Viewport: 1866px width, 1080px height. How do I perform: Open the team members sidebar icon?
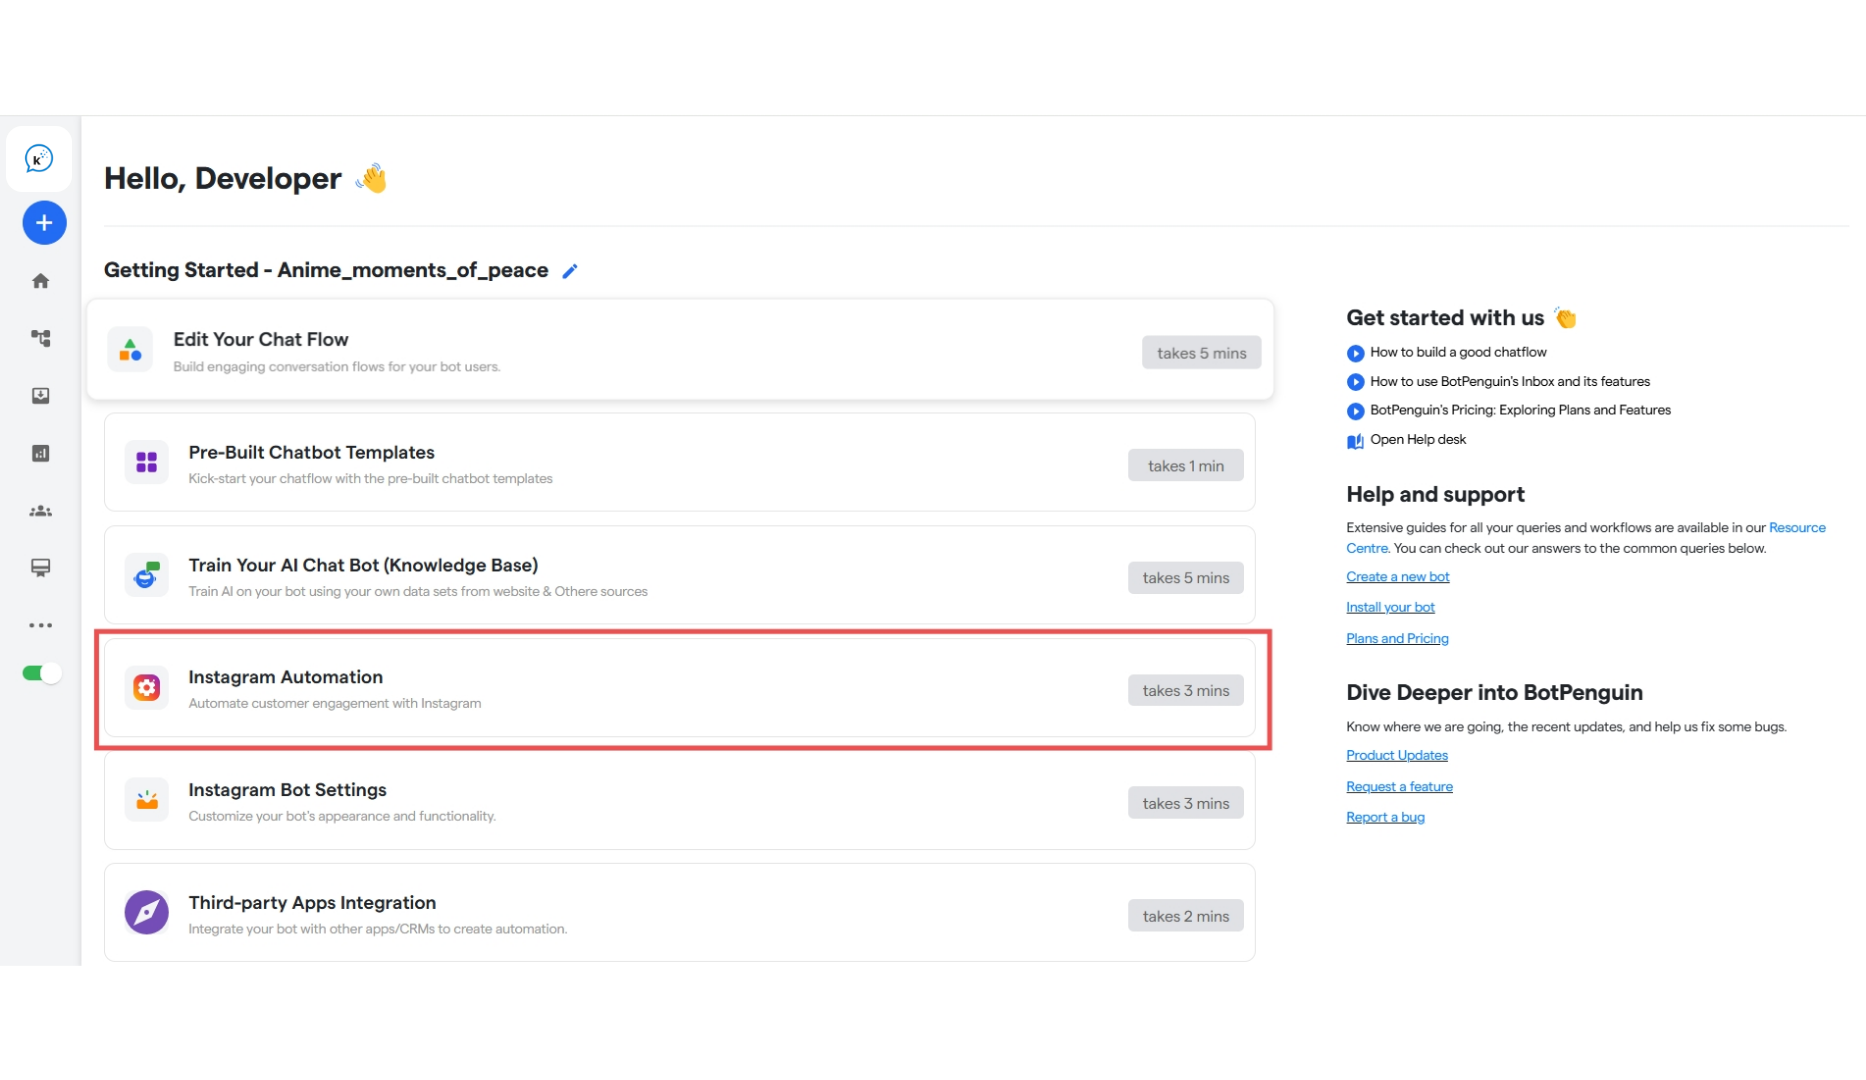click(41, 511)
